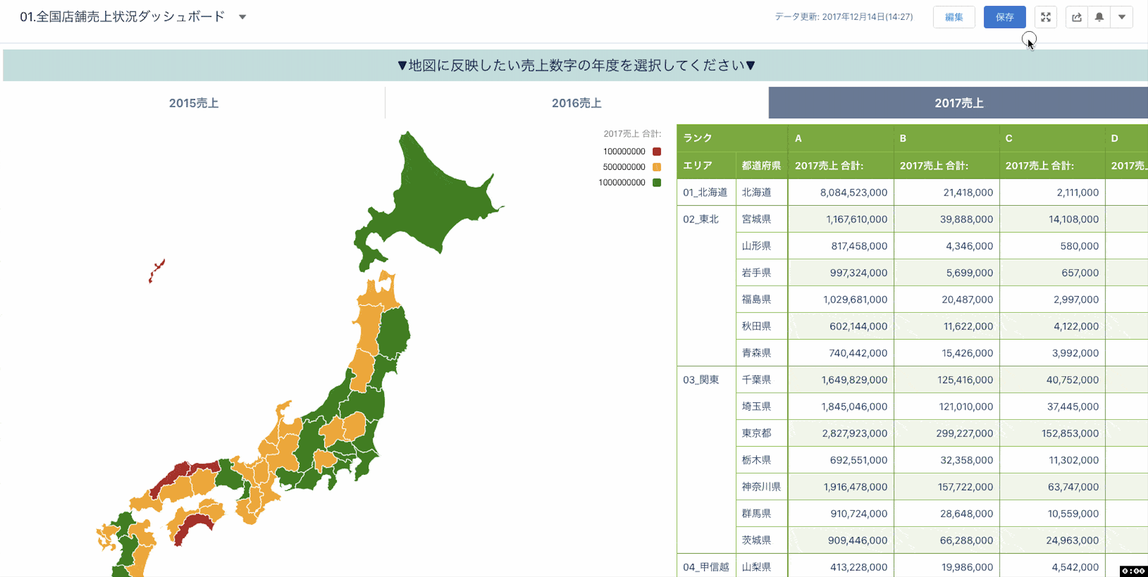Click the 栃木県 row label
The image size is (1148, 577).
point(761,460)
